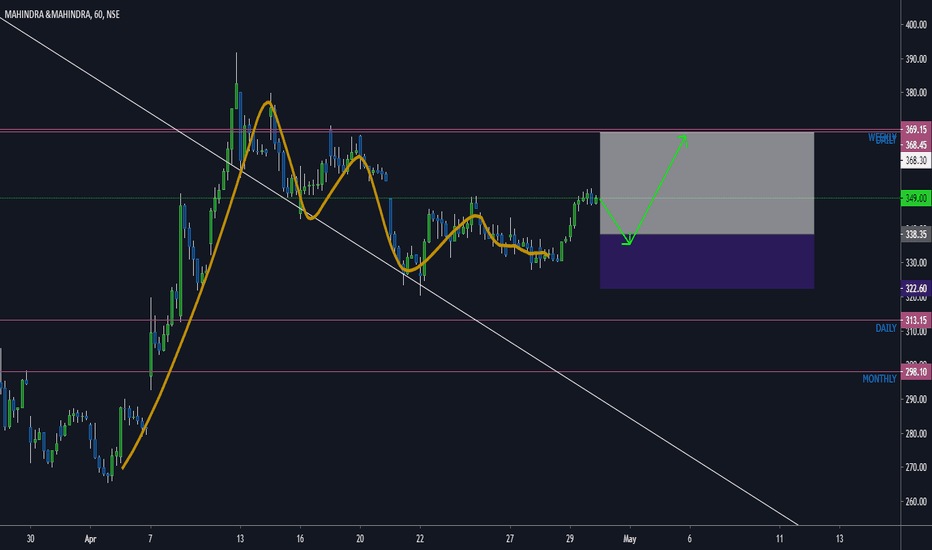Image resolution: width=932 pixels, height=550 pixels.
Task: Click the gray 338.35 price tag
Action: pos(916,234)
